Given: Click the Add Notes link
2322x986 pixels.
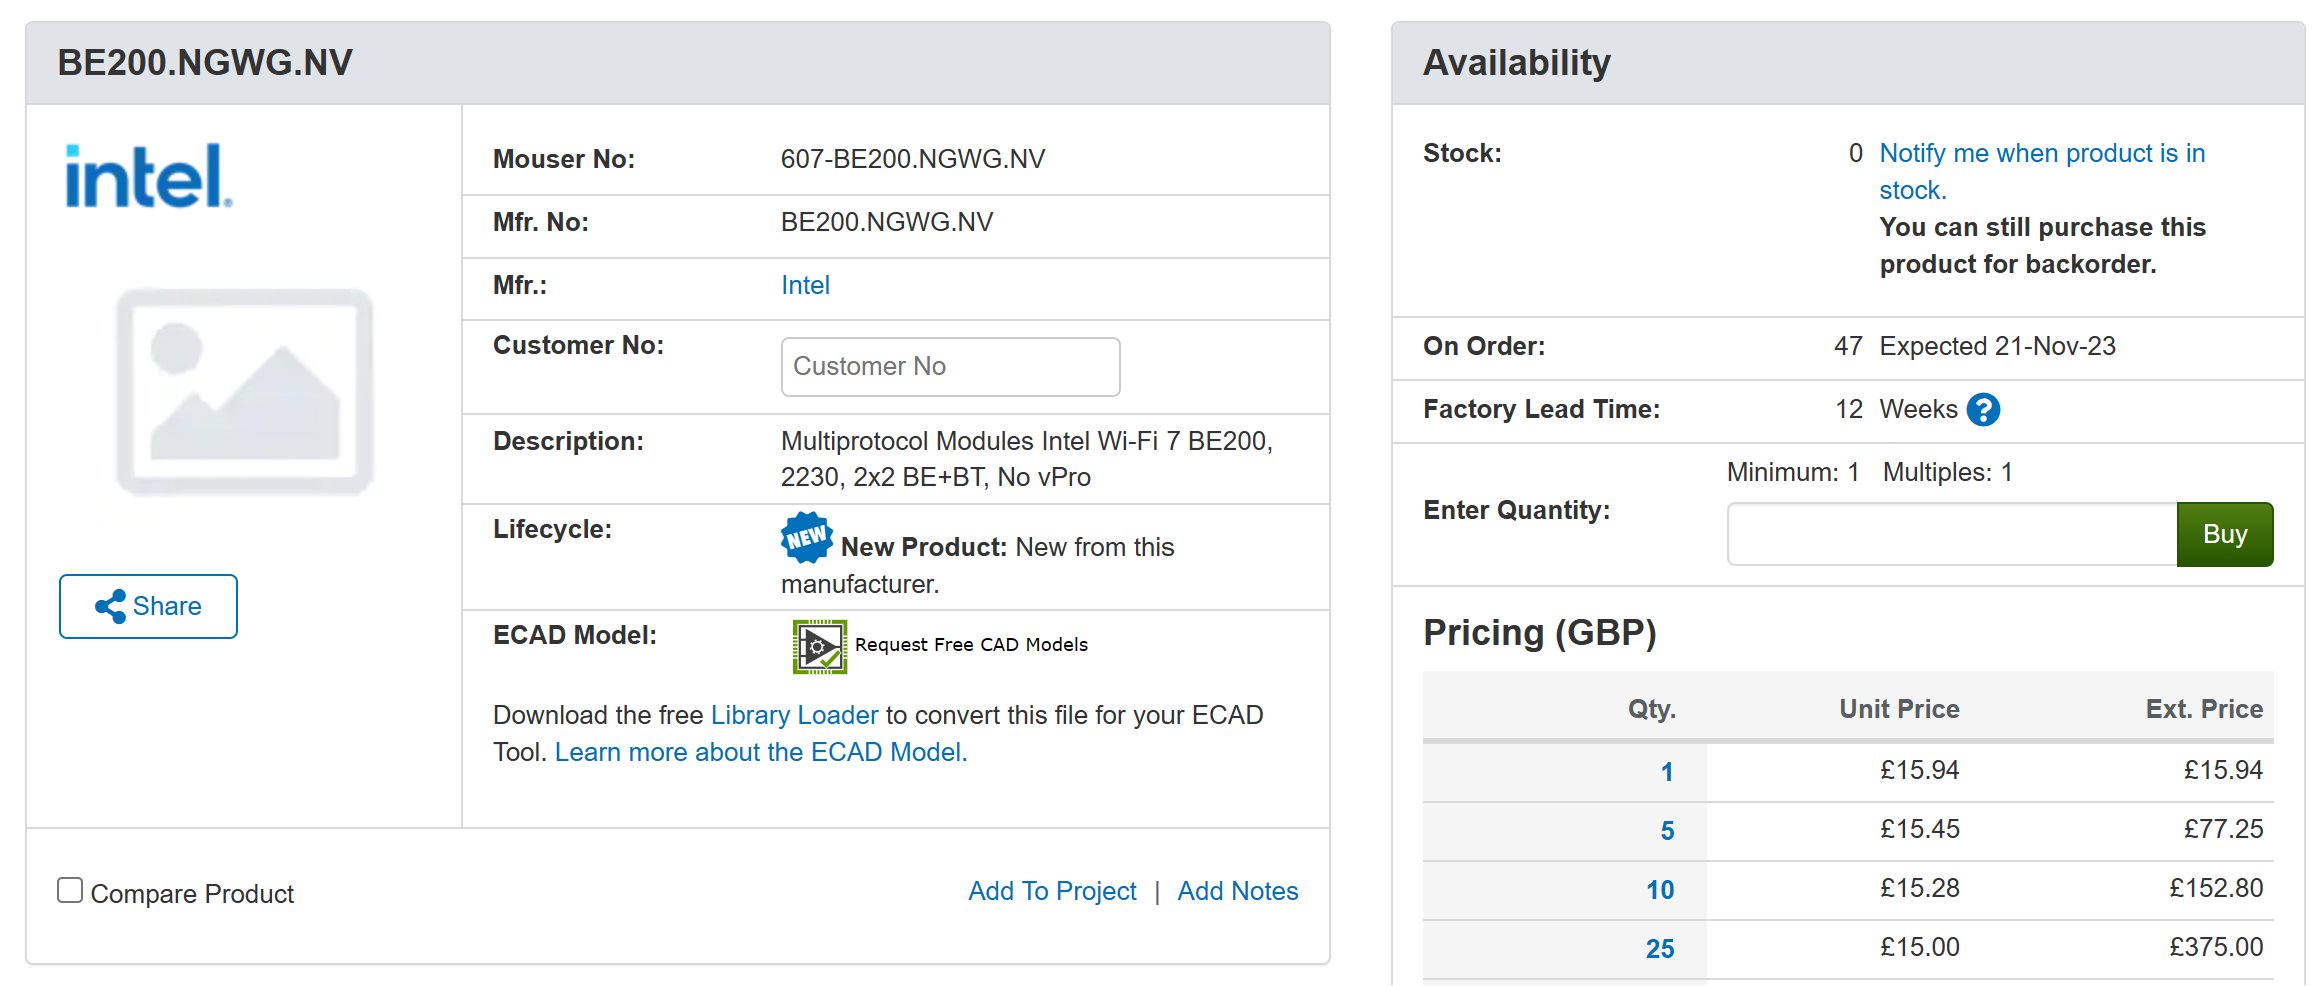Looking at the screenshot, I should click(x=1237, y=891).
